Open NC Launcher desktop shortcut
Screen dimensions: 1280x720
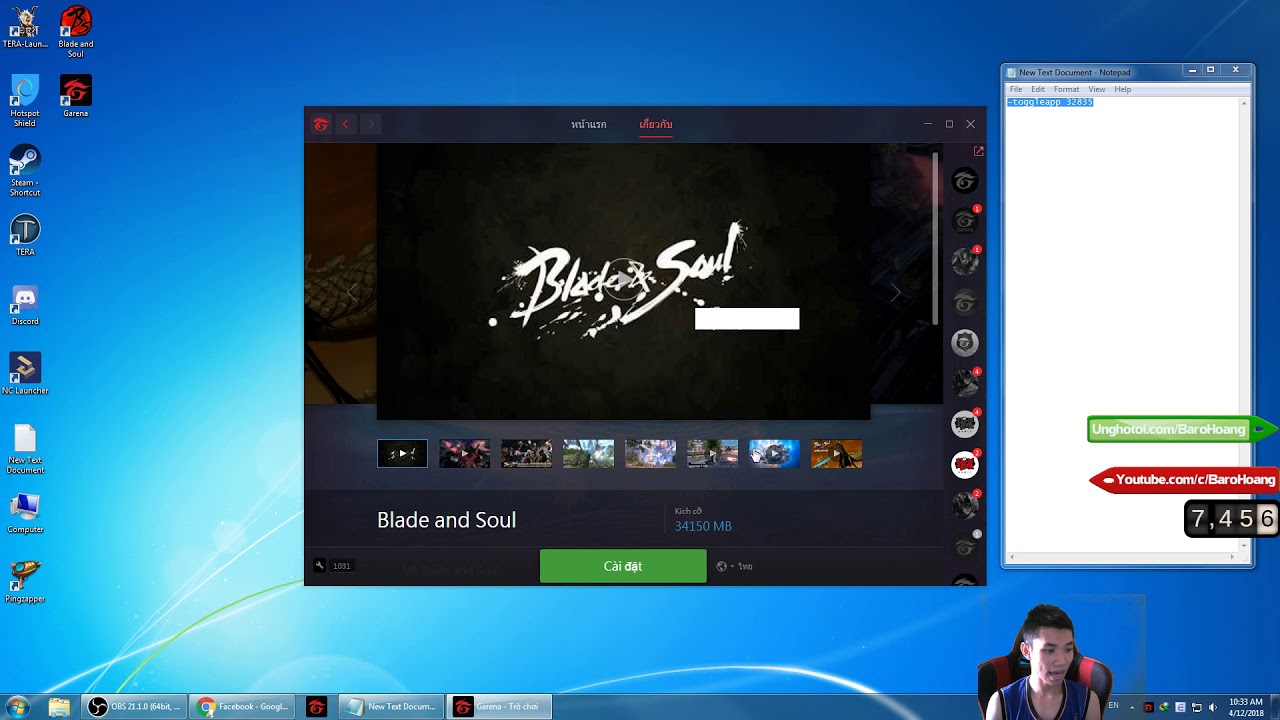(x=25, y=373)
